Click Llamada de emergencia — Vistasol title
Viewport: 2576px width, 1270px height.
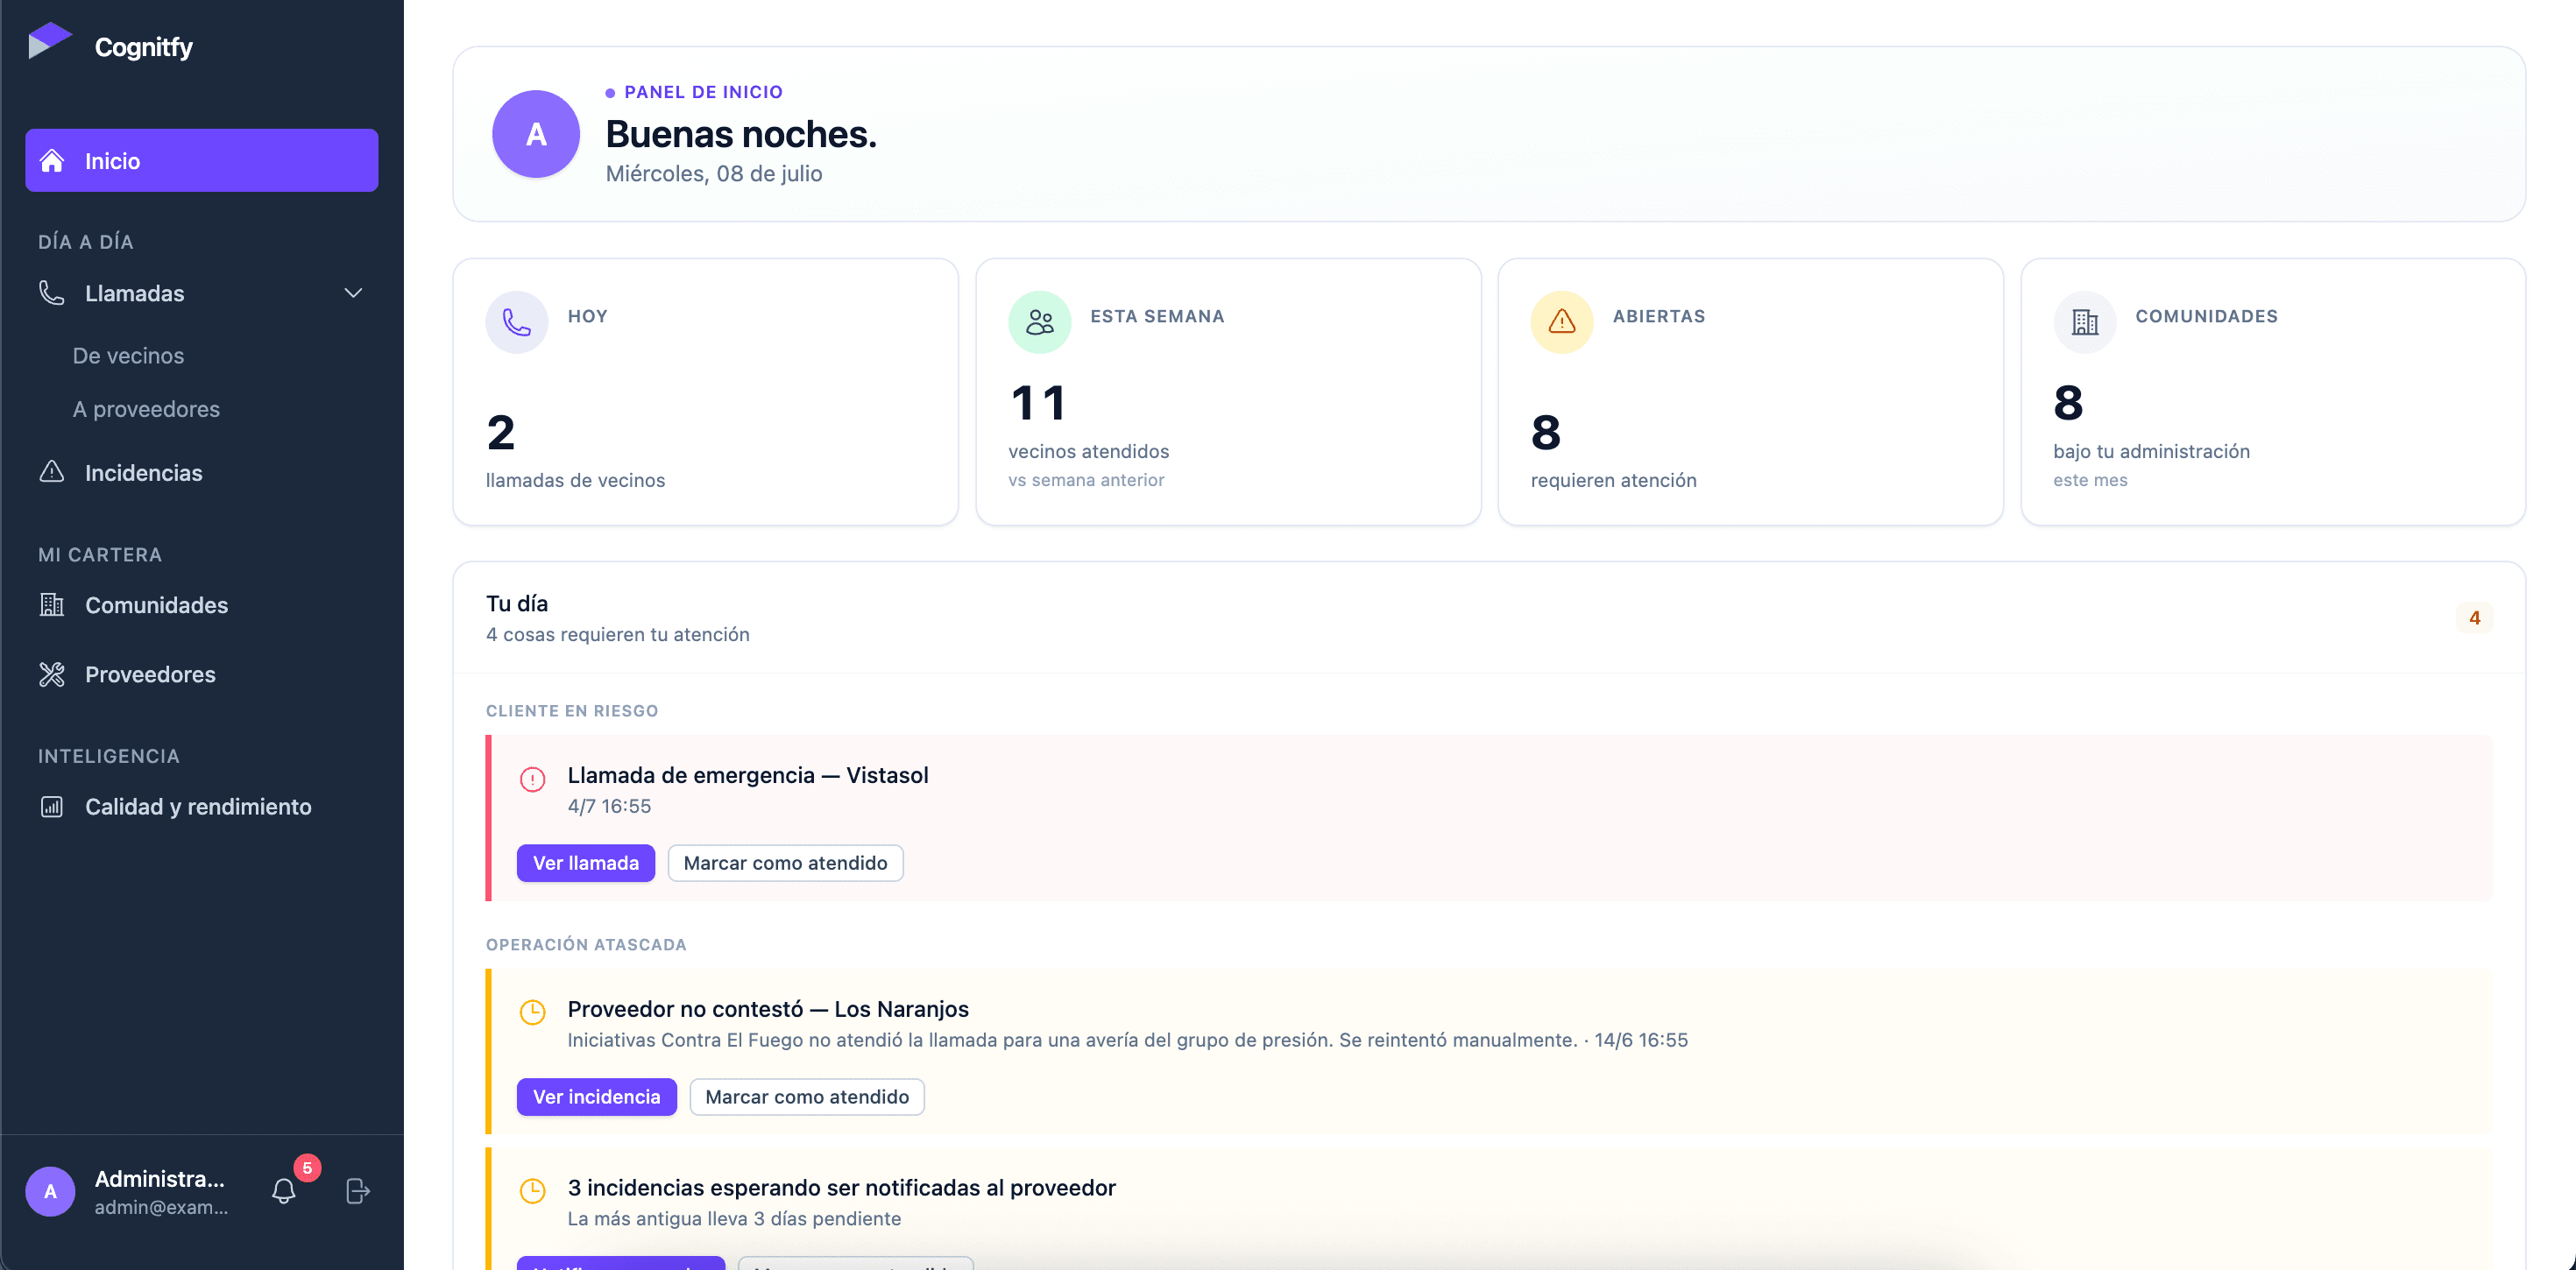point(748,775)
